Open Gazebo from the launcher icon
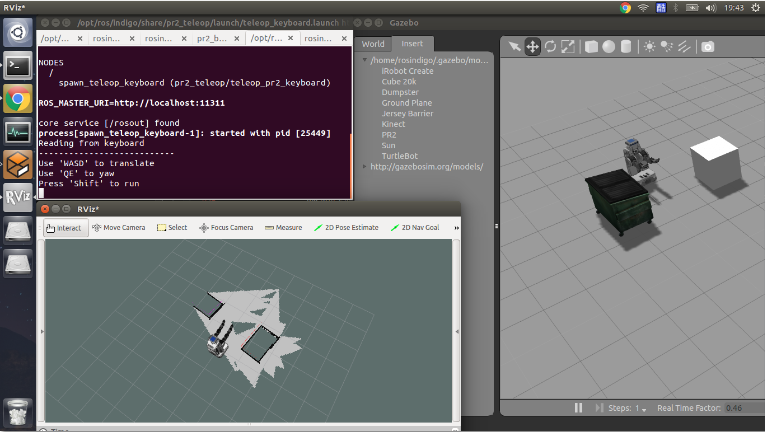Viewport: 765px width, 432px height. click(x=18, y=165)
